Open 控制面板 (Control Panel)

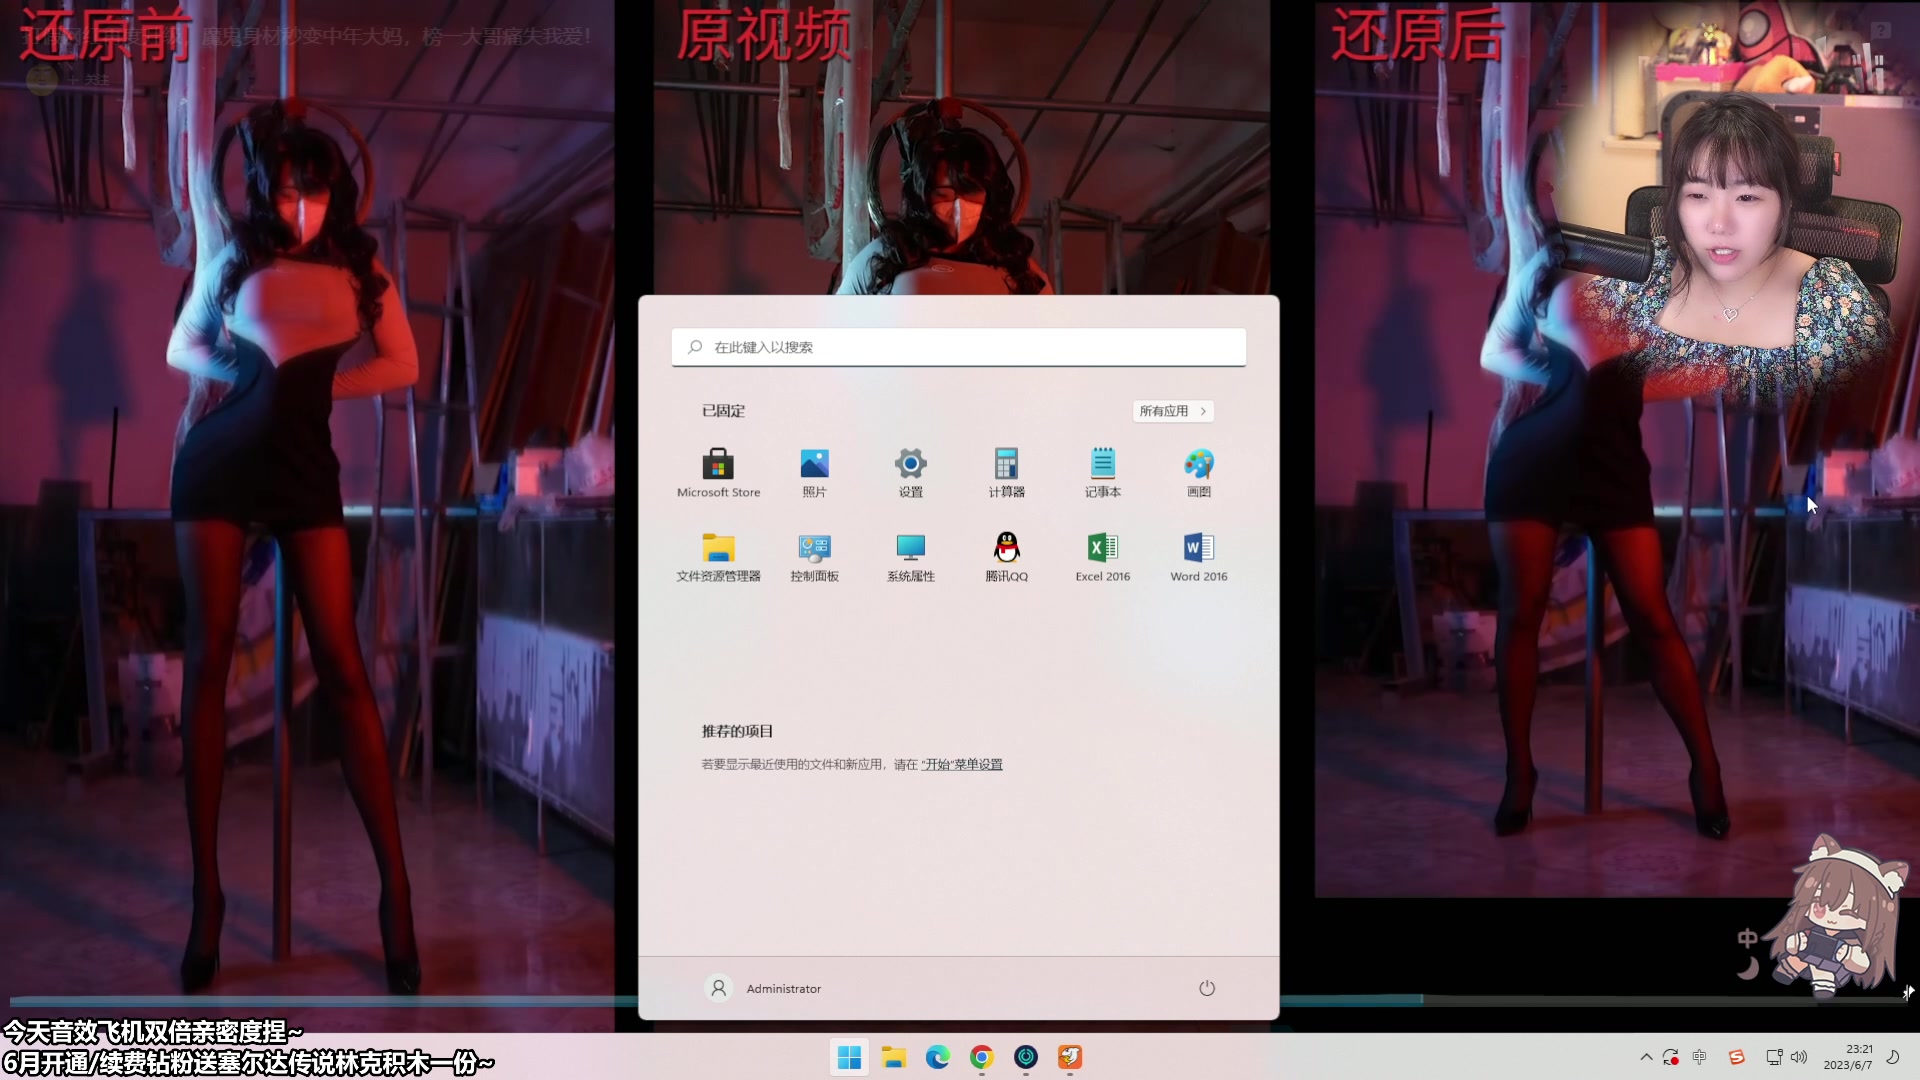[814, 557]
